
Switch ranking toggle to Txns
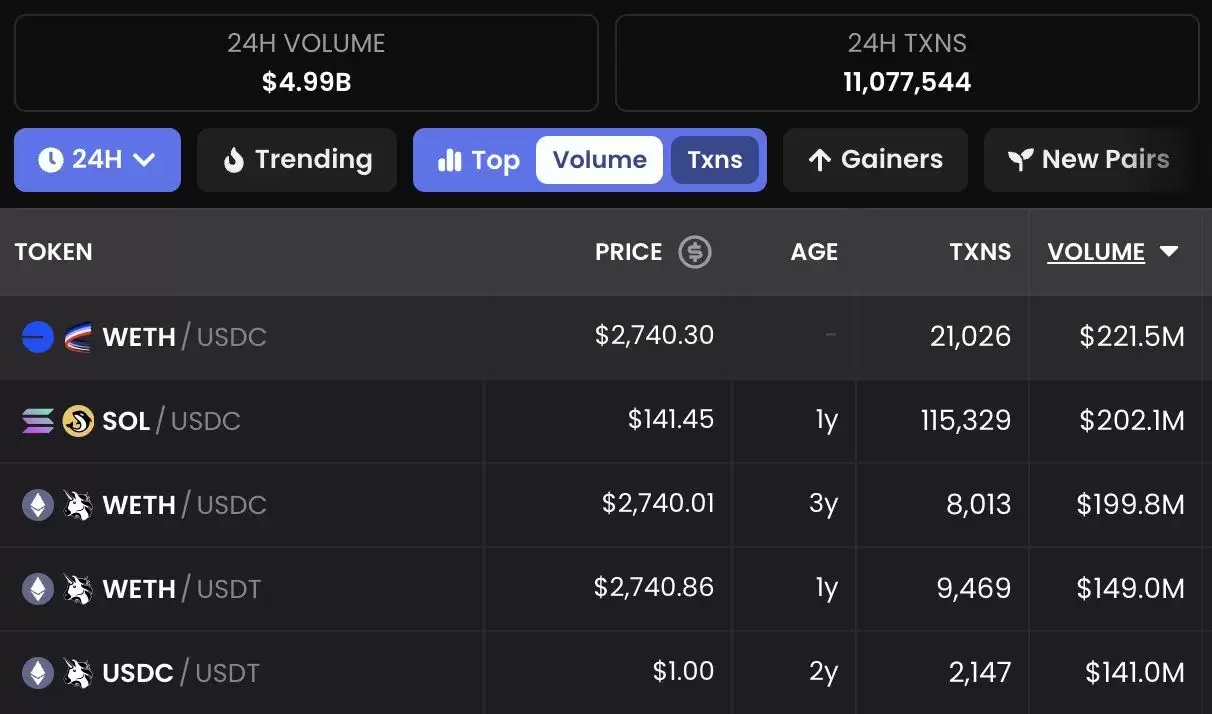(714, 160)
